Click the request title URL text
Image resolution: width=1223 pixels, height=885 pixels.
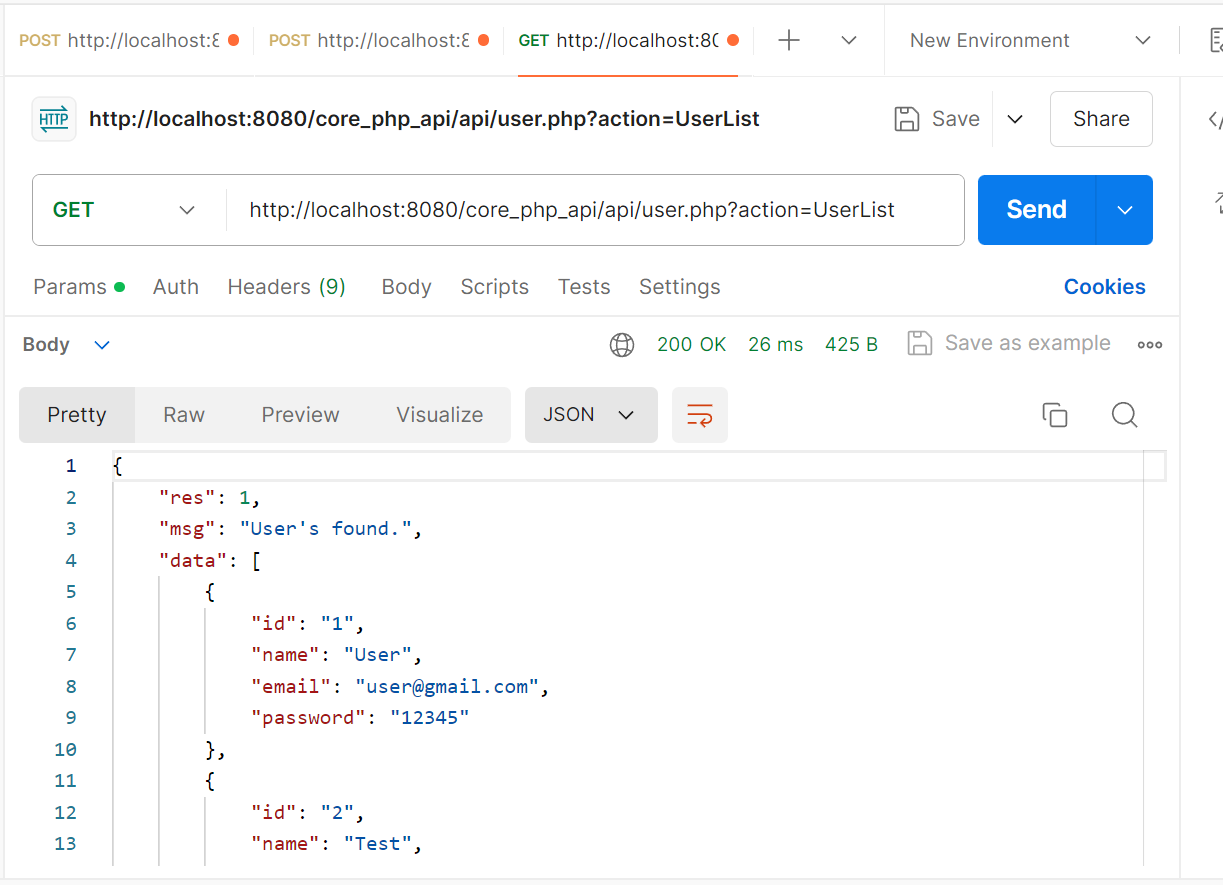[424, 119]
